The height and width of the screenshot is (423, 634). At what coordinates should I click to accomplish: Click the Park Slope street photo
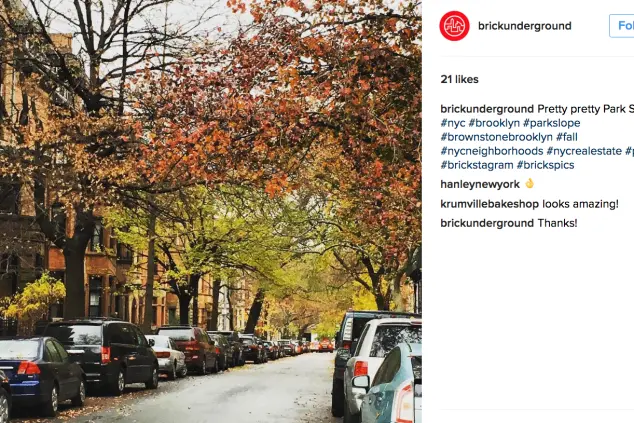pyautogui.click(x=211, y=212)
